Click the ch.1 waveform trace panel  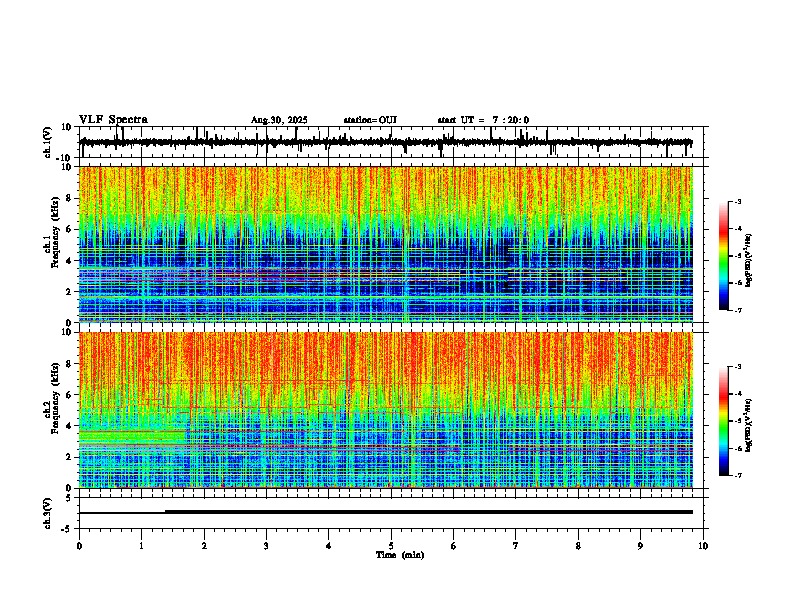point(391,142)
